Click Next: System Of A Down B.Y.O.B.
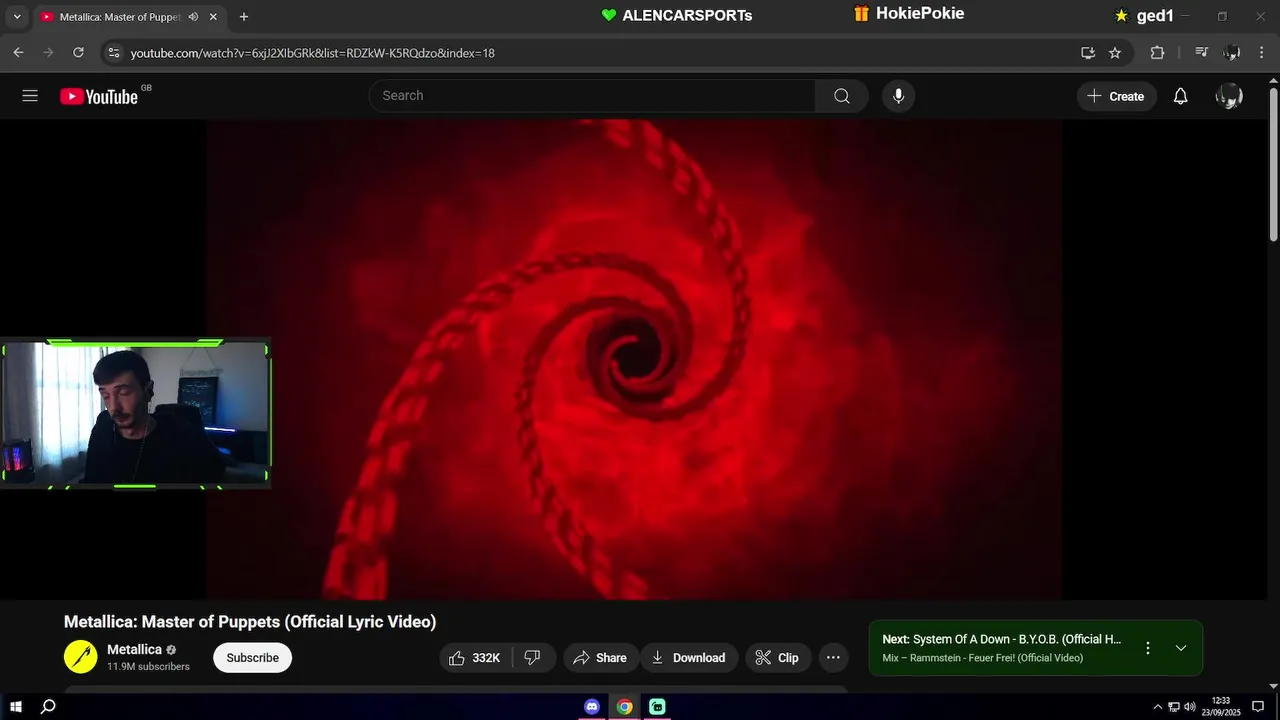 pos(1002,639)
